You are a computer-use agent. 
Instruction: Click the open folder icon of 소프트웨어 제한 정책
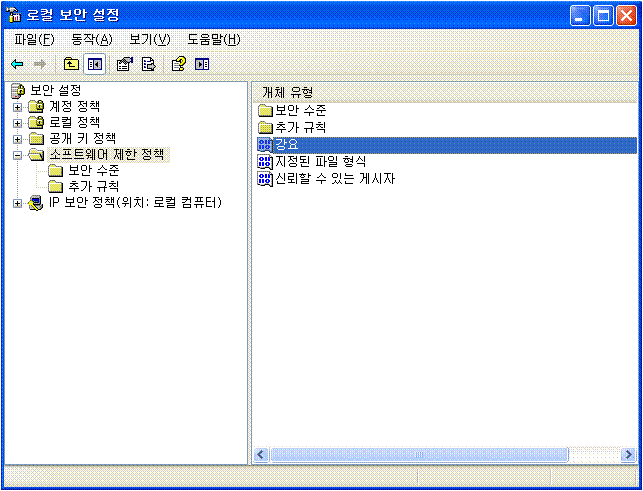[36, 155]
